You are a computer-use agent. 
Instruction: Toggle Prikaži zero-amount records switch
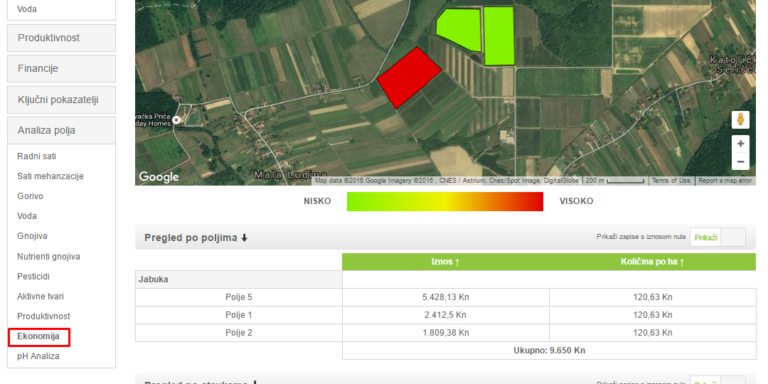pyautogui.click(x=718, y=237)
